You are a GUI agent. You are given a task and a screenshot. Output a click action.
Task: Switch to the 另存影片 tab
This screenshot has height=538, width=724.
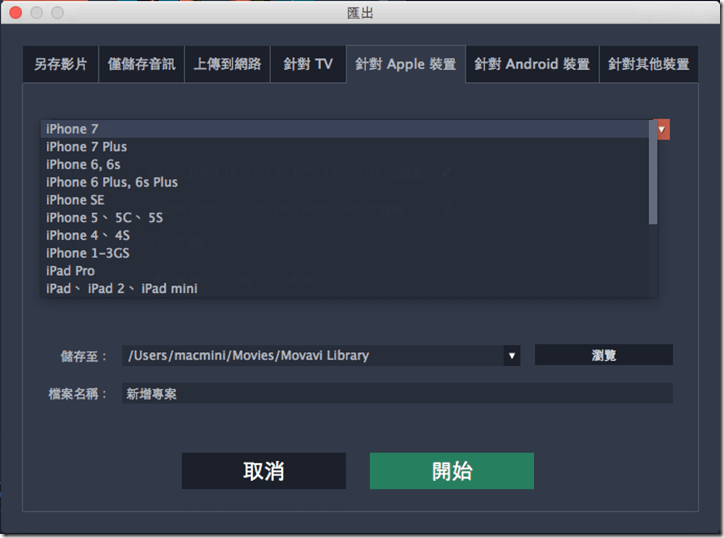[60, 64]
